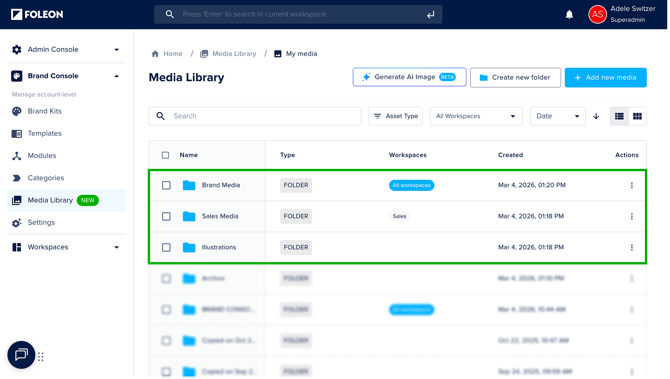This screenshot has width=670, height=379.
Task: Click the Brand Kits palette icon
Action: [x=17, y=112]
